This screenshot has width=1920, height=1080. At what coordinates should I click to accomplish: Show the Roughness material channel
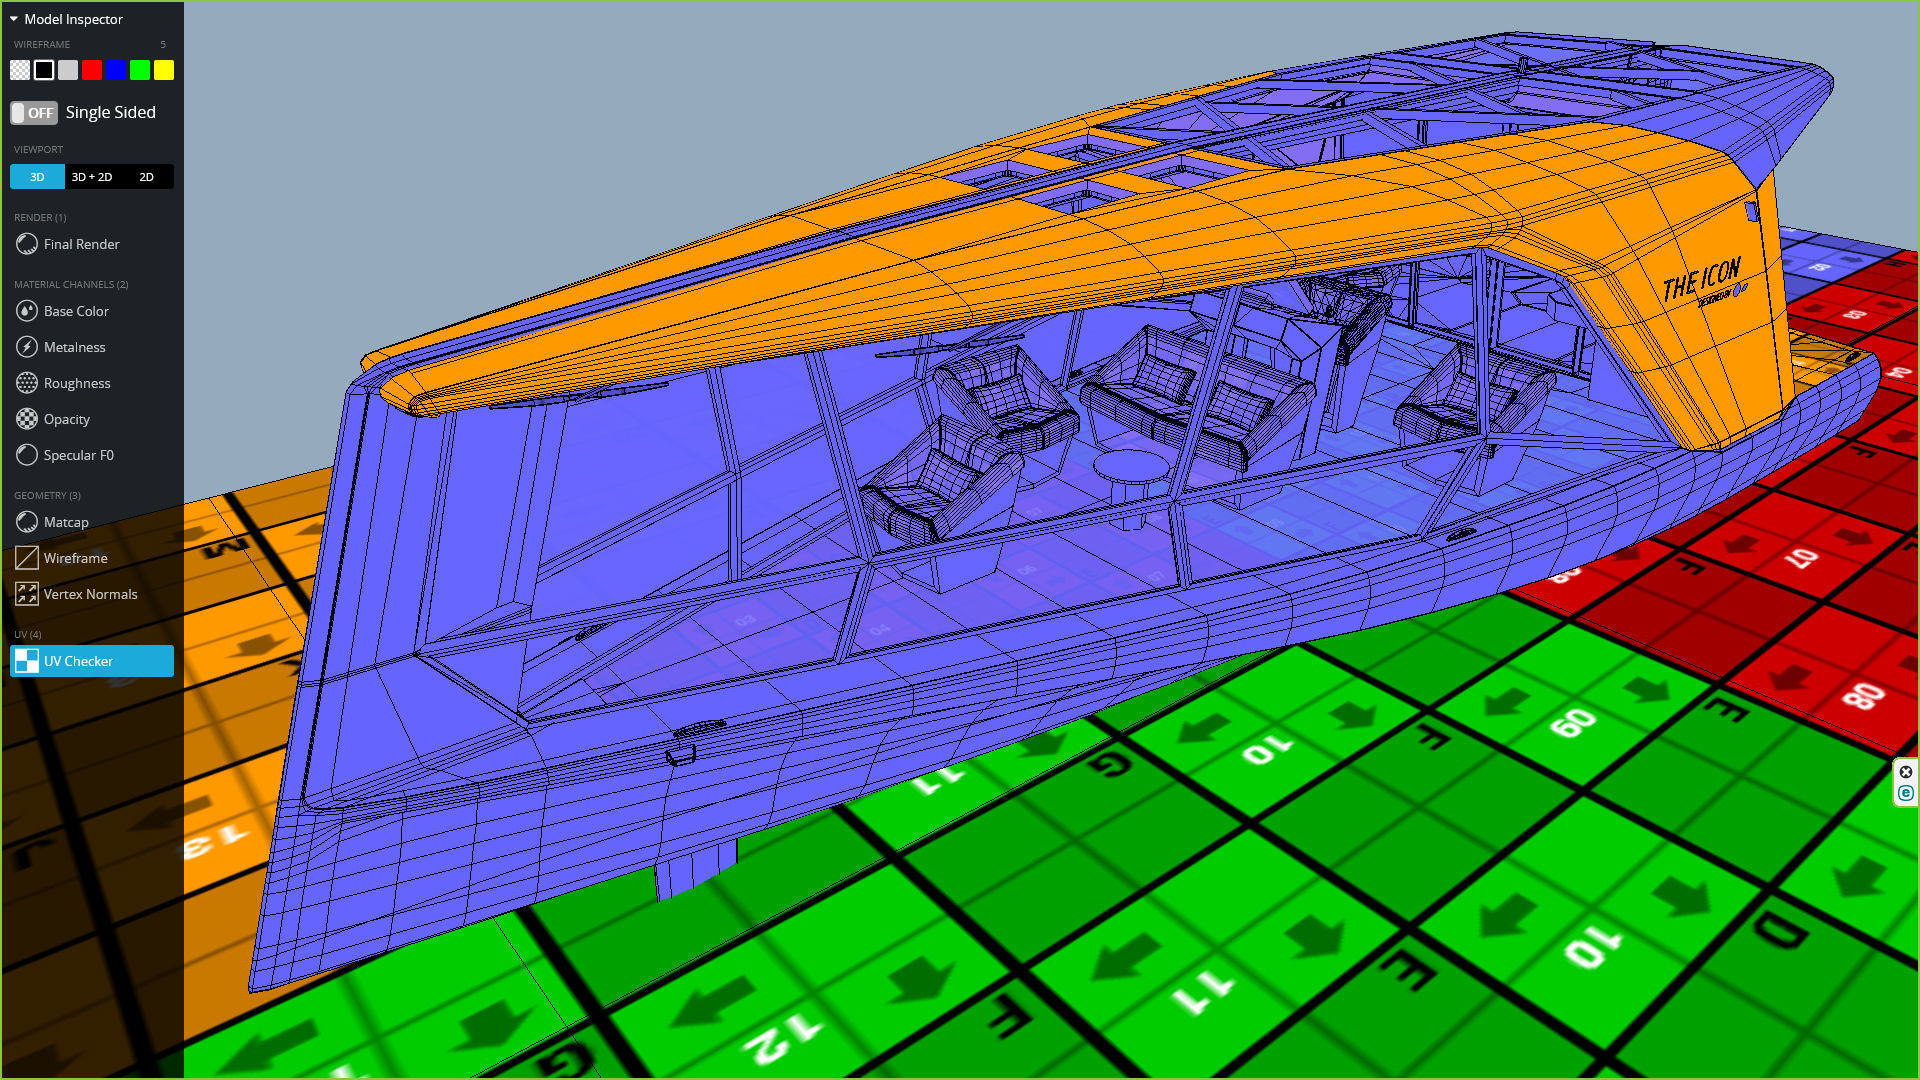pos(77,383)
